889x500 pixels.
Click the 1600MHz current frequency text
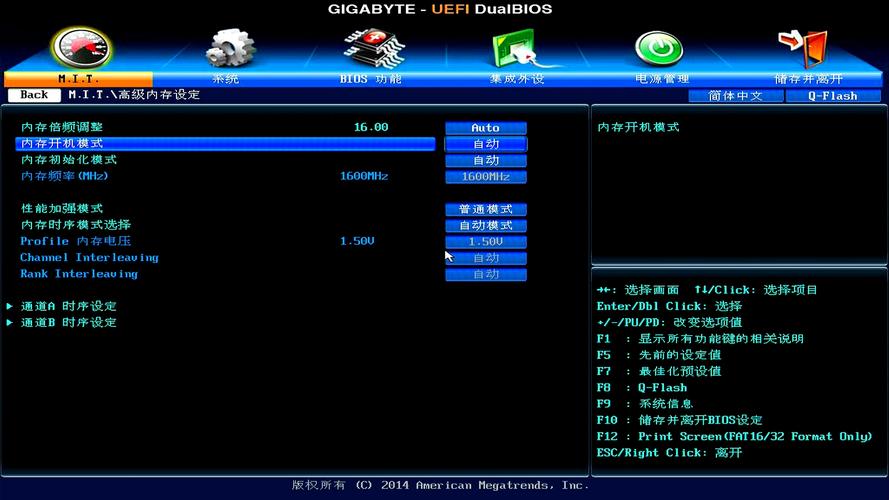pyautogui.click(x=364, y=176)
